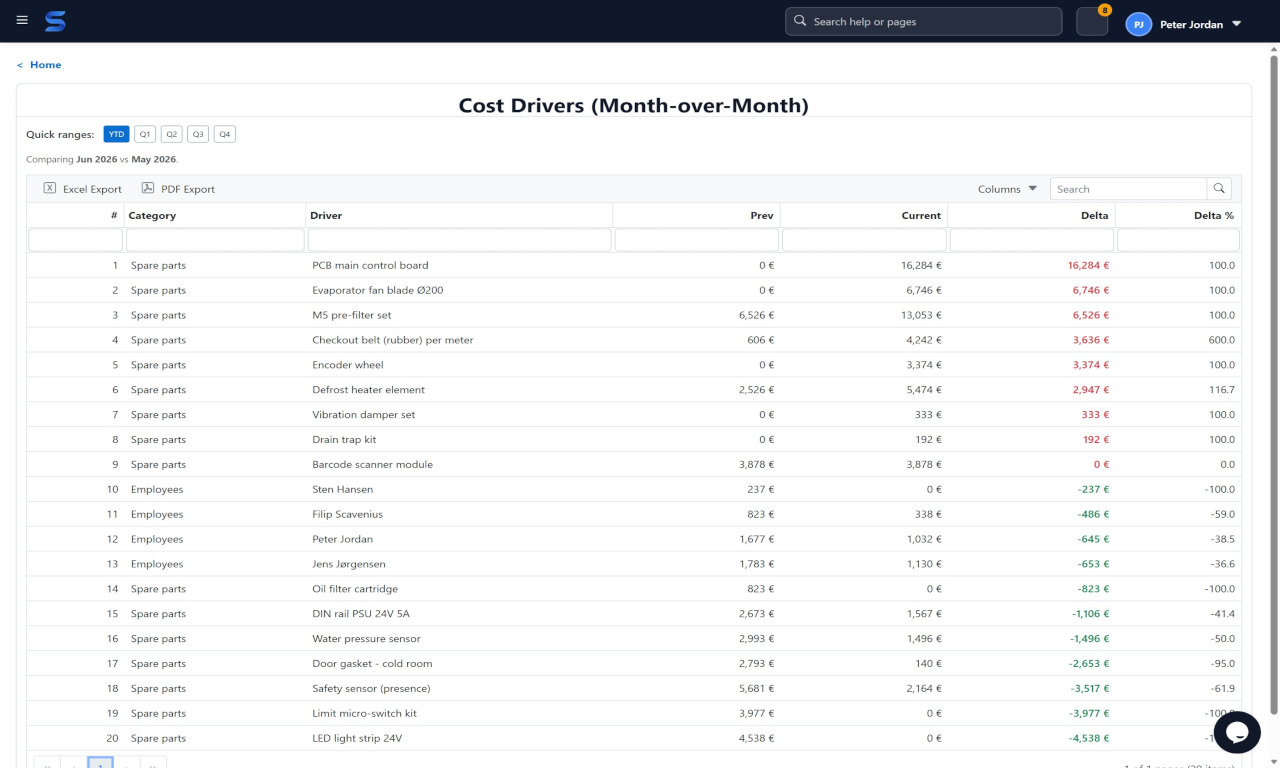This screenshot has width=1280, height=768.
Task: Click the 16,284 € red delta value
Action: click(1088, 266)
